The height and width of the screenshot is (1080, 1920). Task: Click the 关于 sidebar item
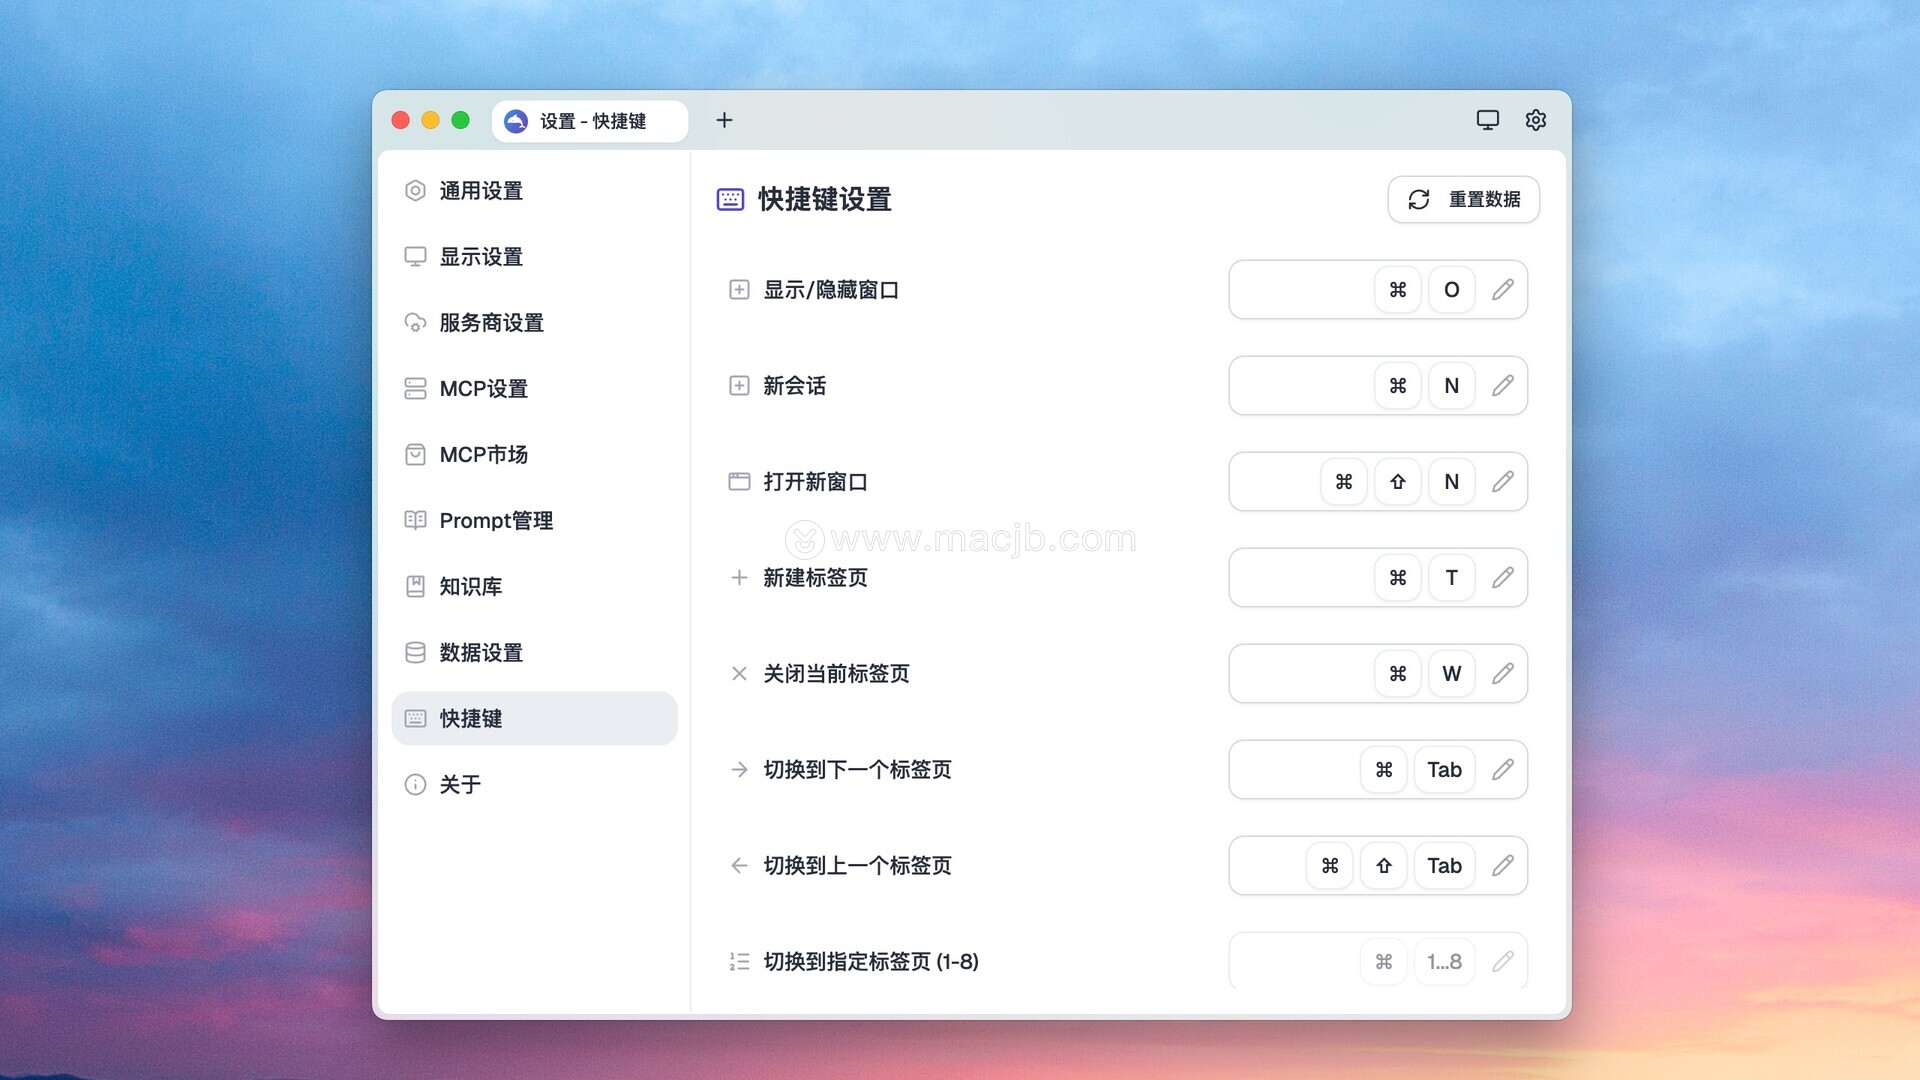(x=460, y=785)
